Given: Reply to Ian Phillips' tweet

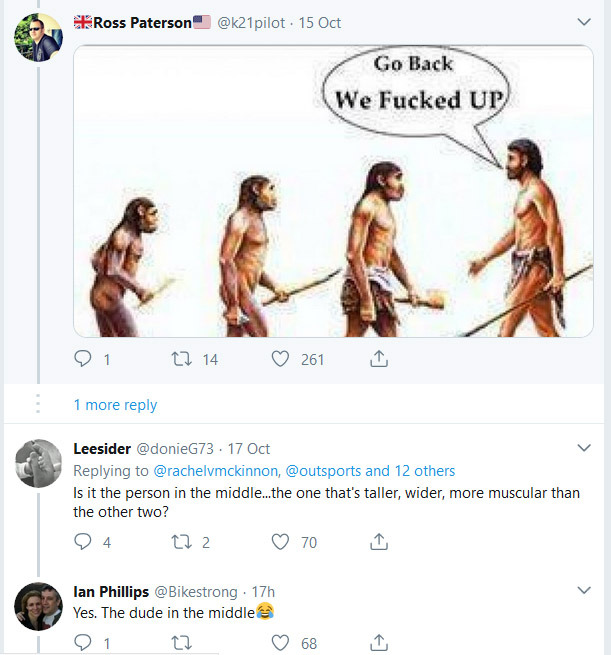Looking at the screenshot, I should pos(84,643).
